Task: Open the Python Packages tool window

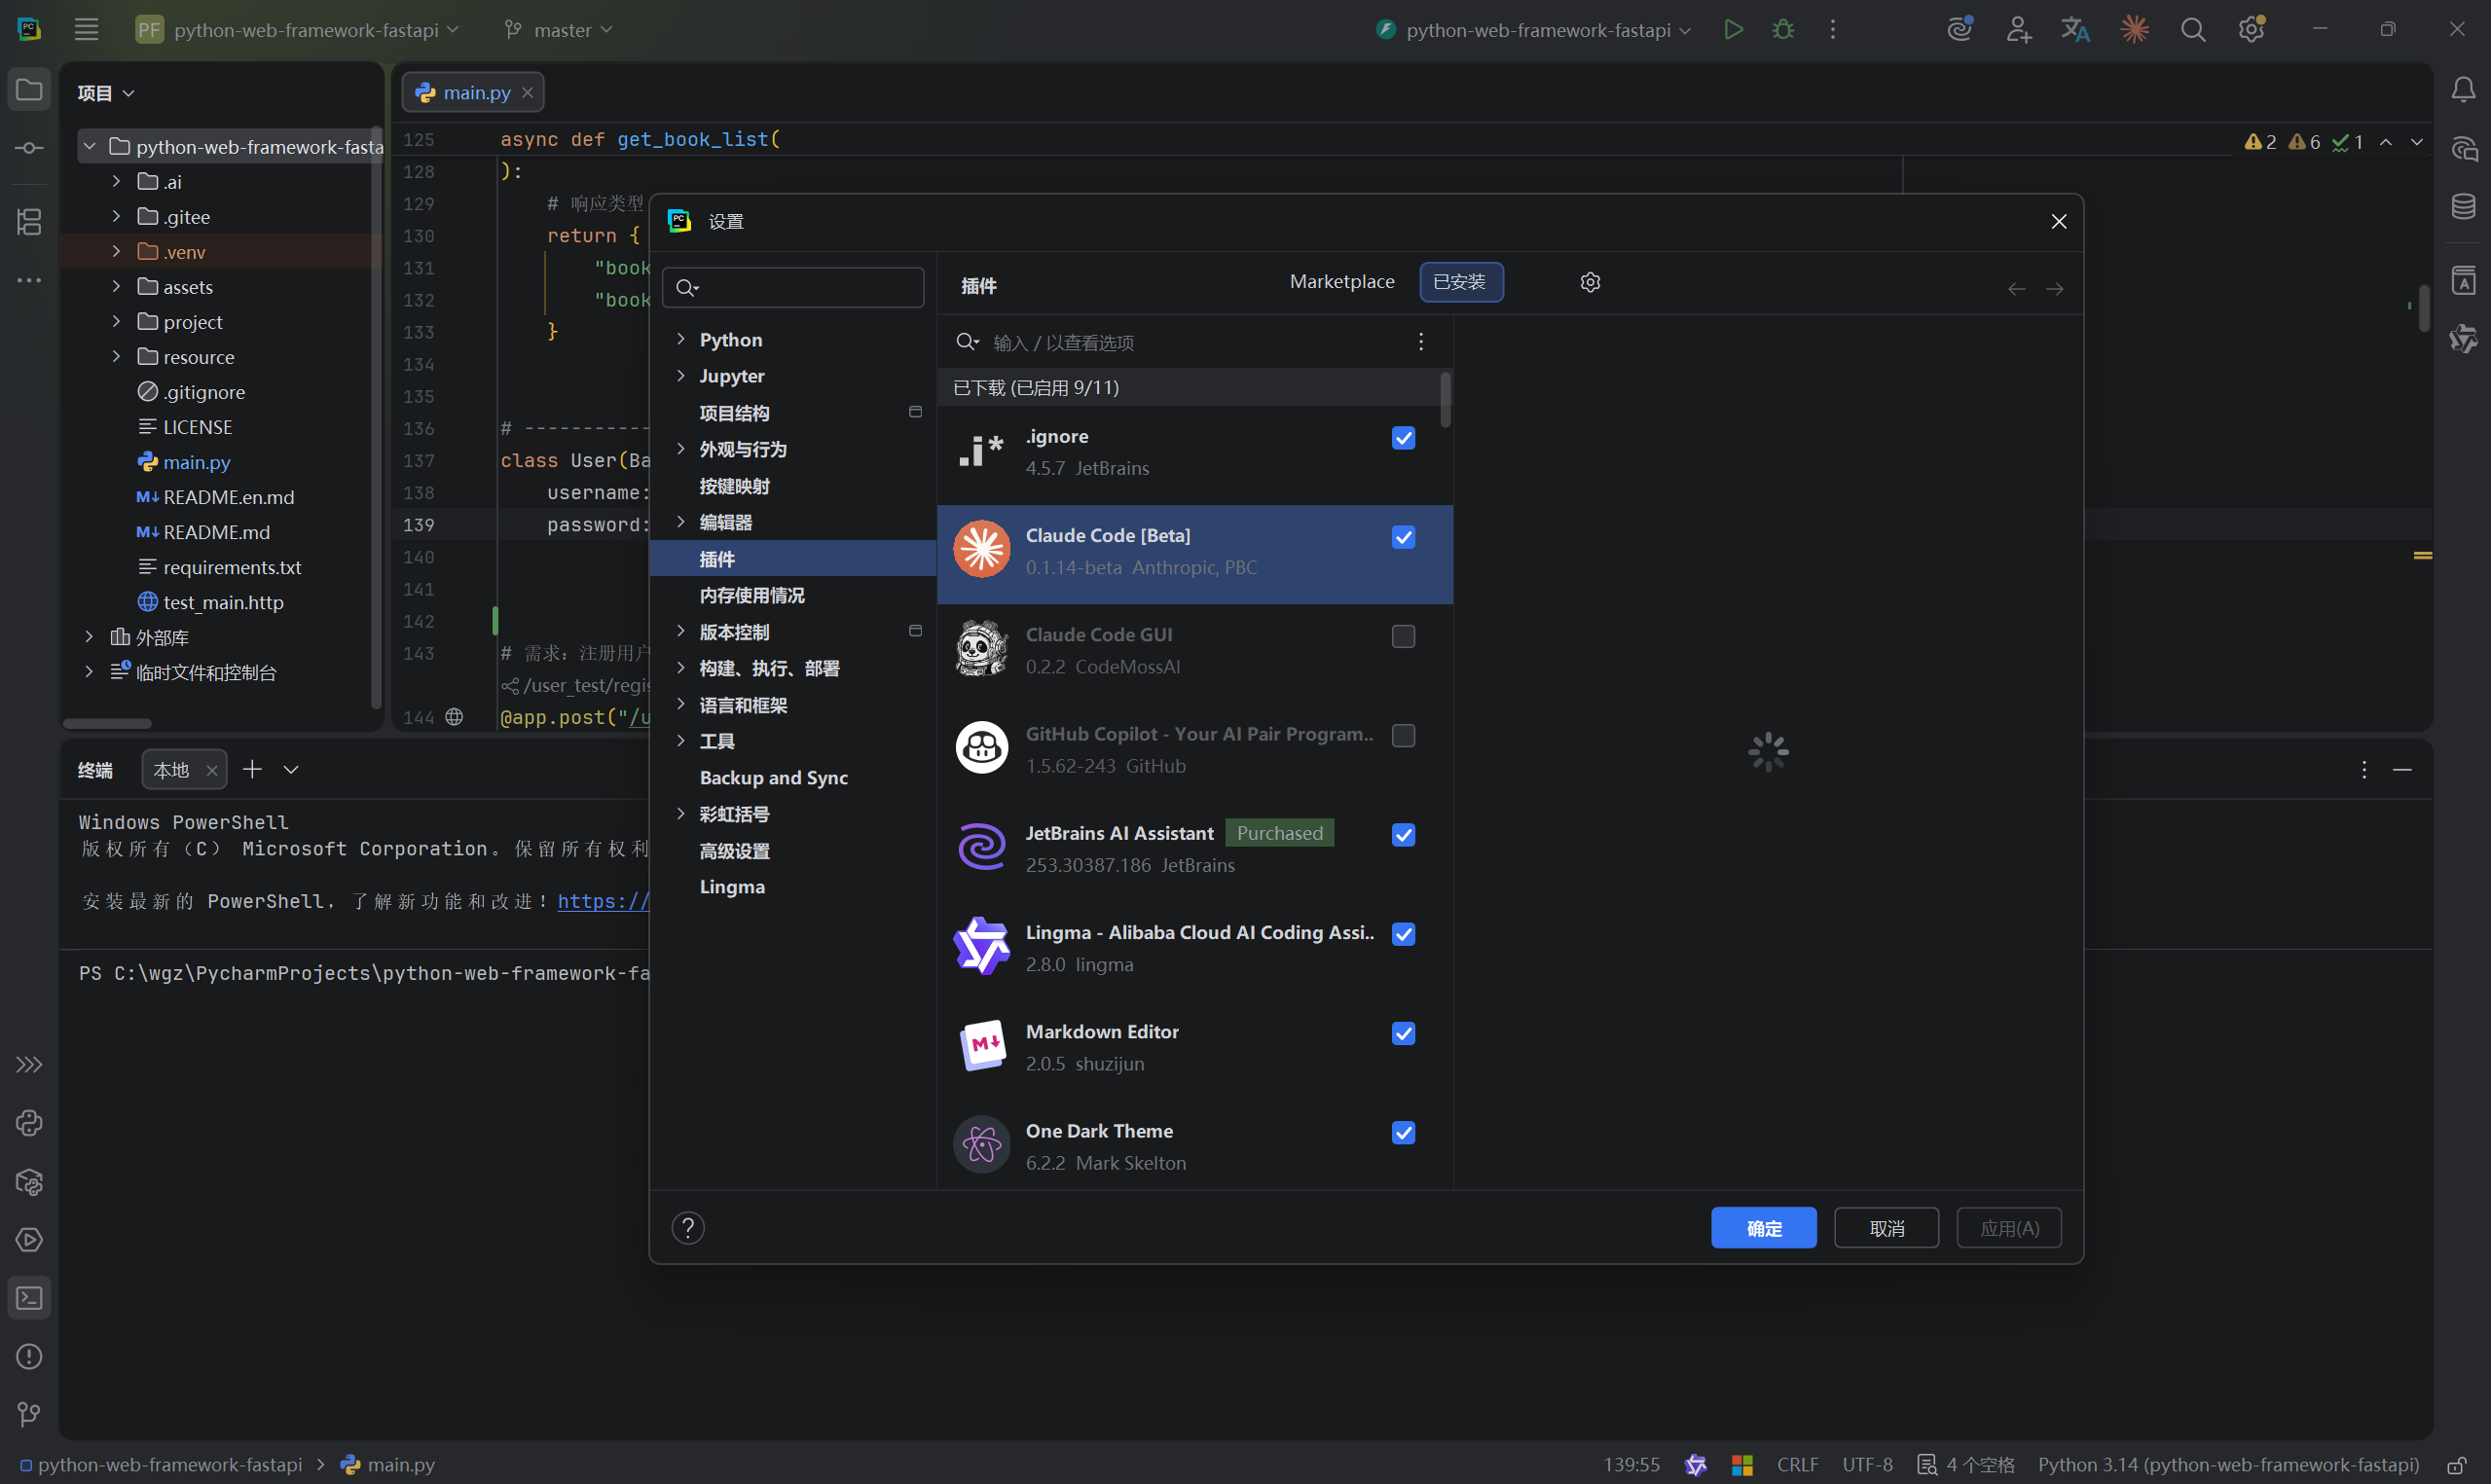Action: point(29,1182)
